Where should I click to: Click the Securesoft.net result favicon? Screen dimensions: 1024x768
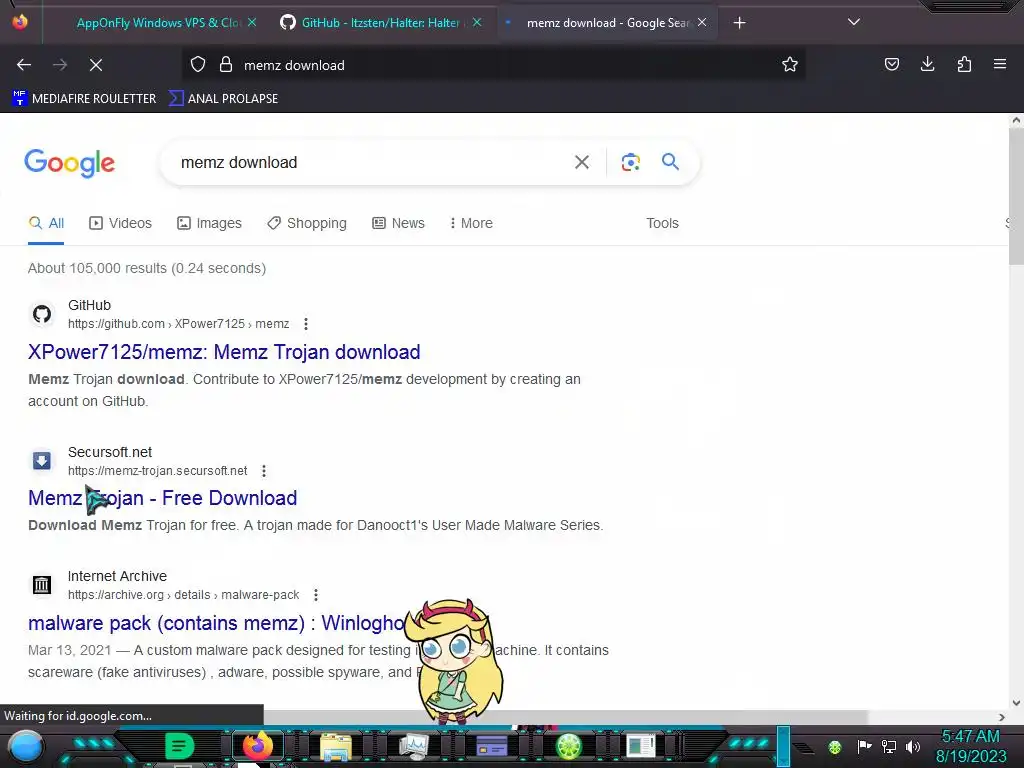click(x=42, y=461)
